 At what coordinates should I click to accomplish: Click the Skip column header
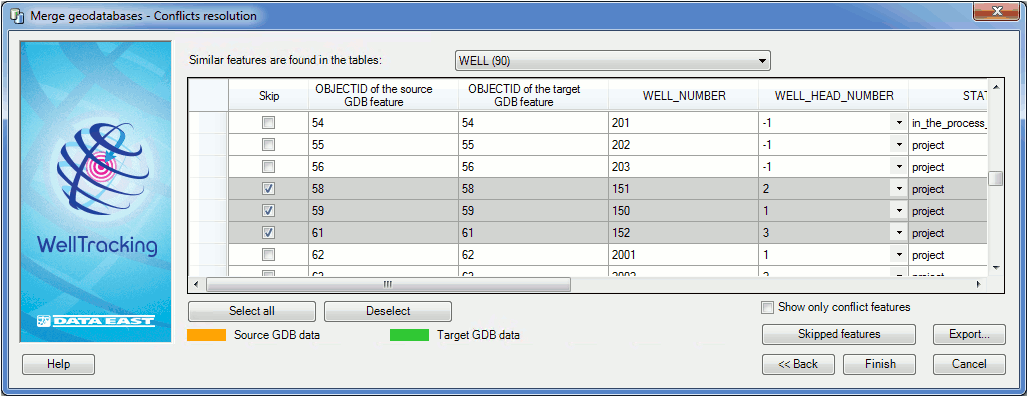[268, 96]
